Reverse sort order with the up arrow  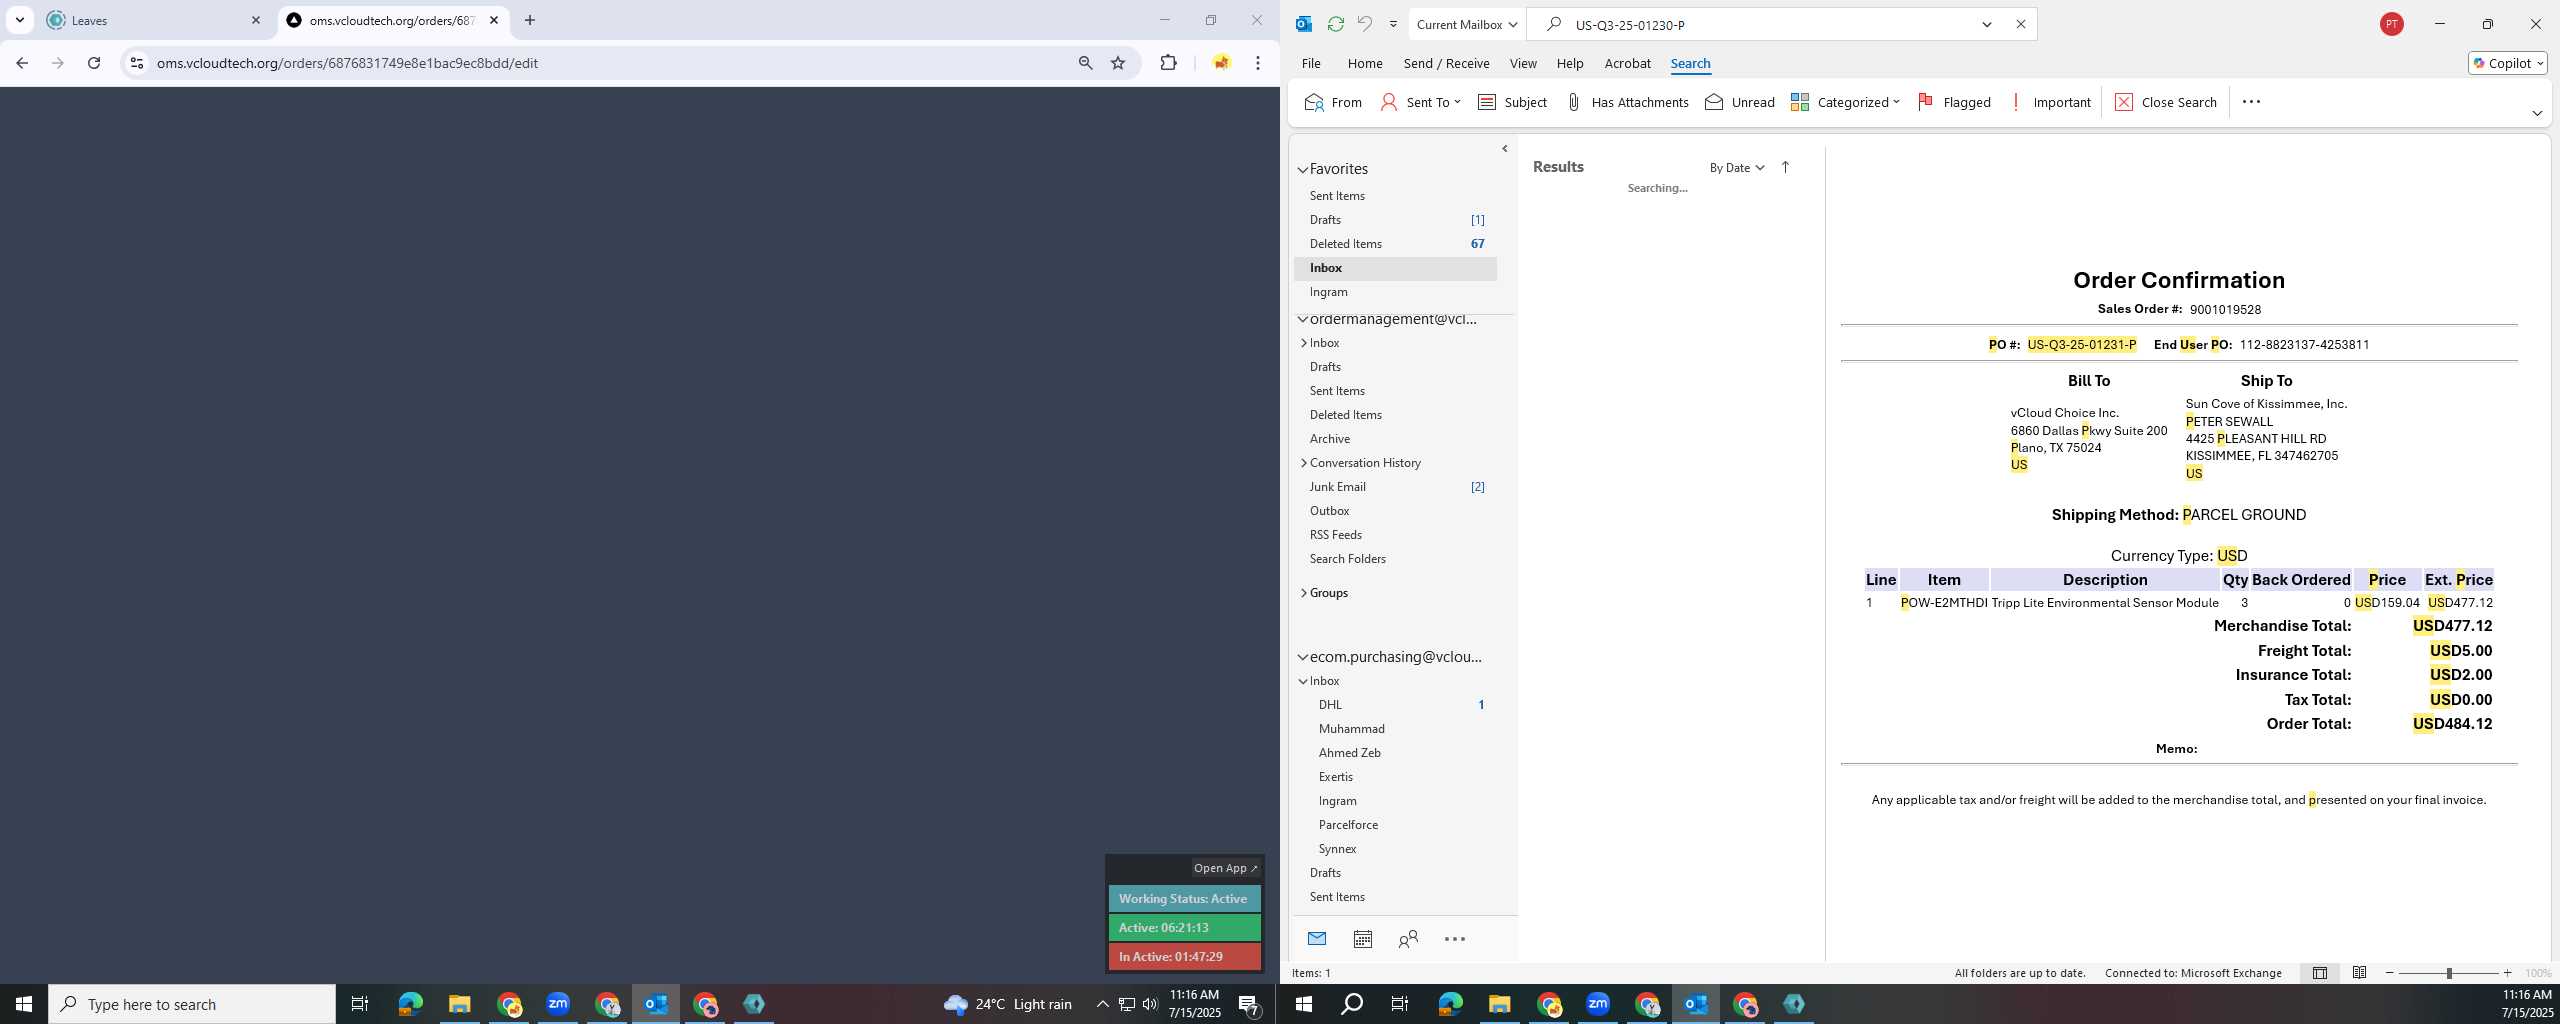(1785, 168)
